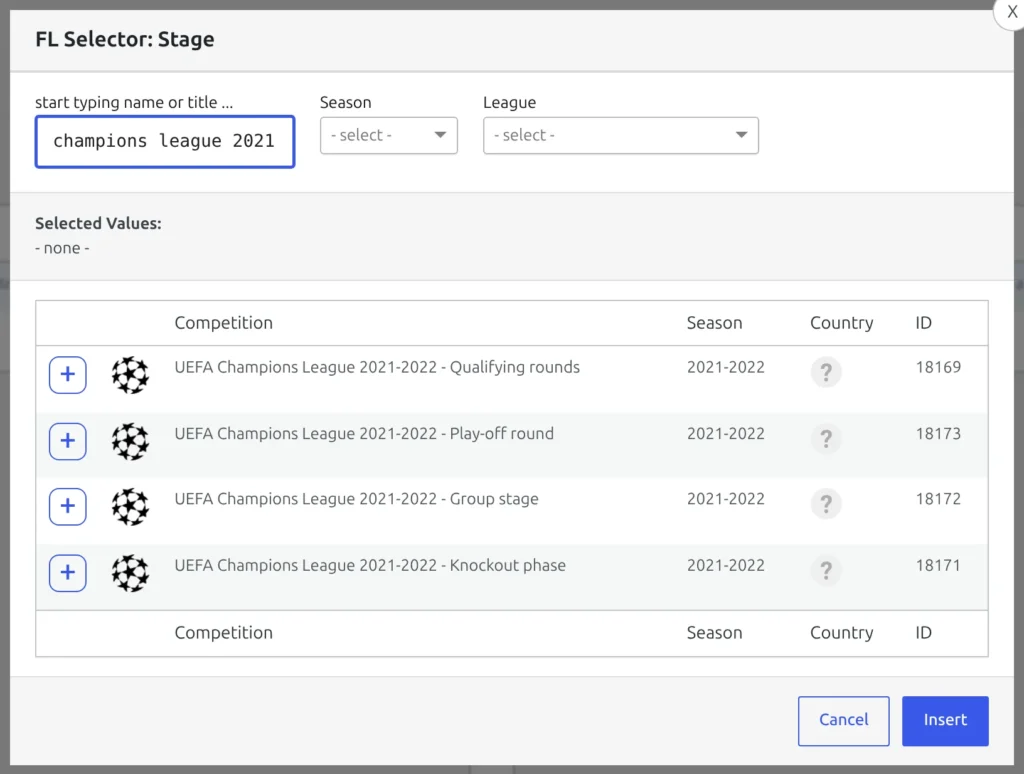Click the bottom Season footer label

pos(714,633)
